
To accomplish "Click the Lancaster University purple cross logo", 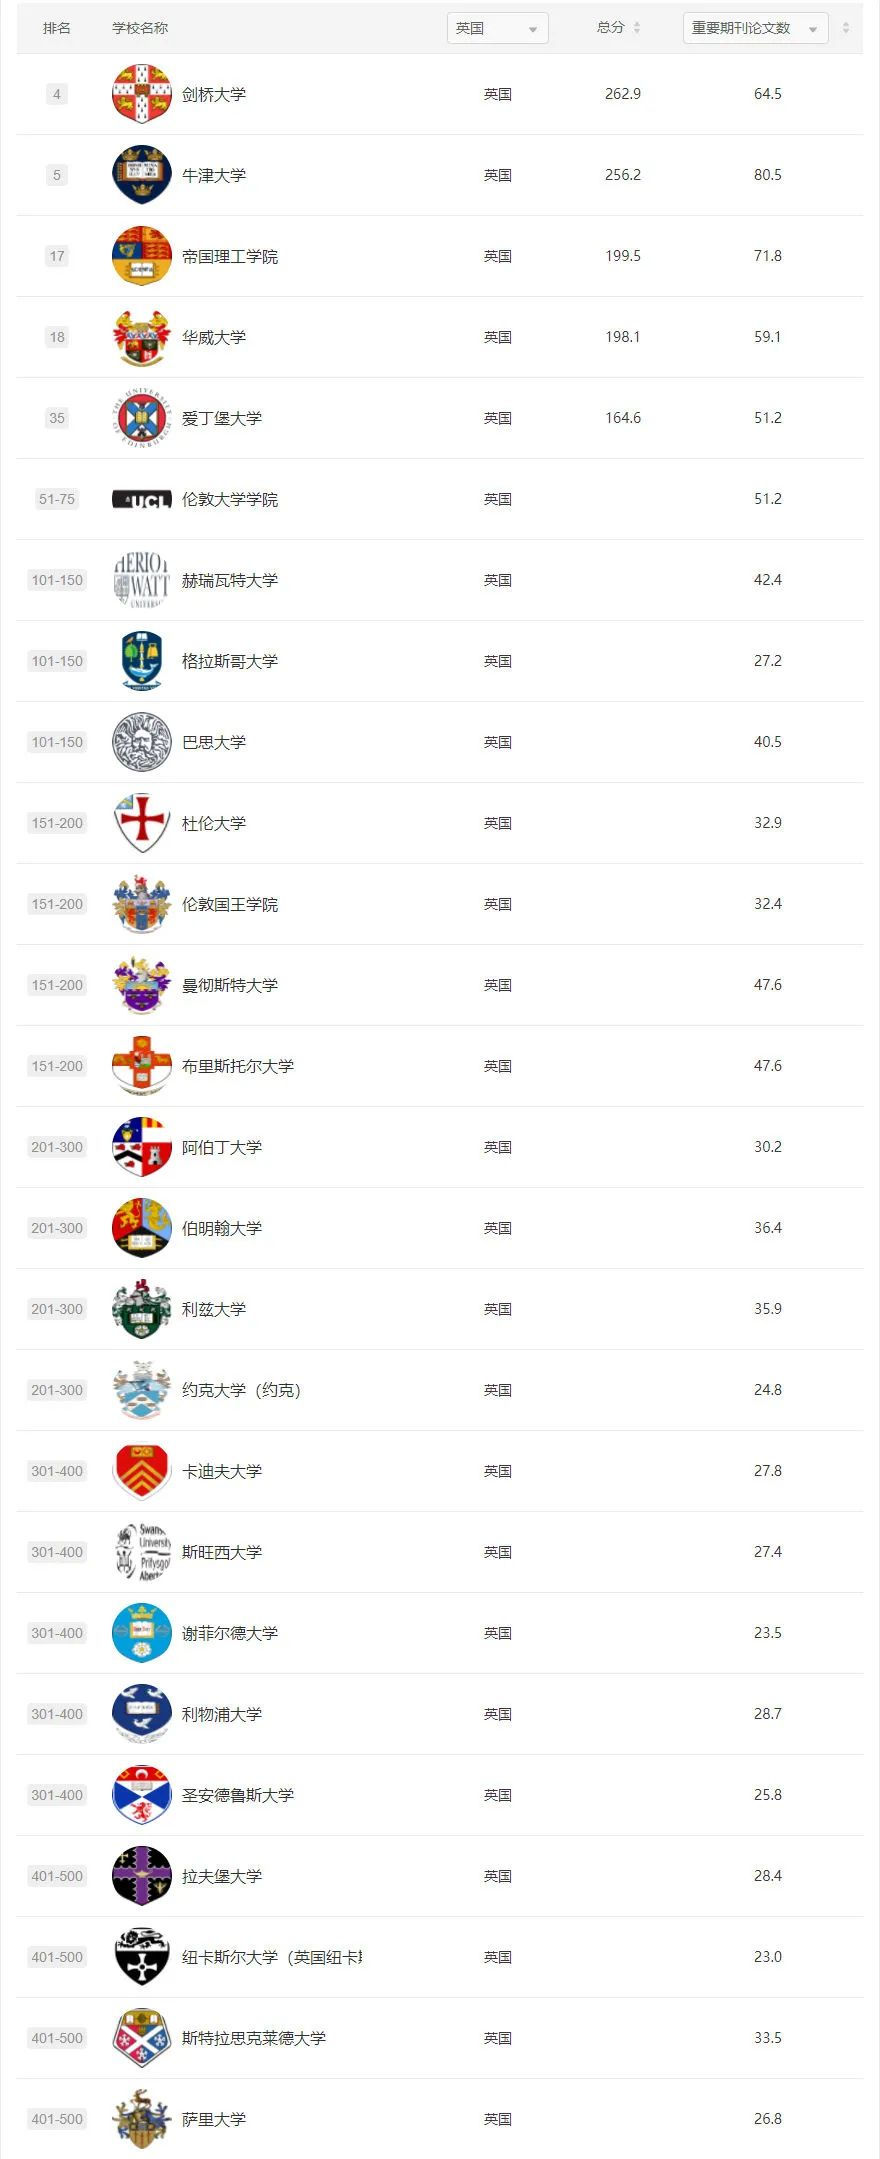I will (142, 1876).
